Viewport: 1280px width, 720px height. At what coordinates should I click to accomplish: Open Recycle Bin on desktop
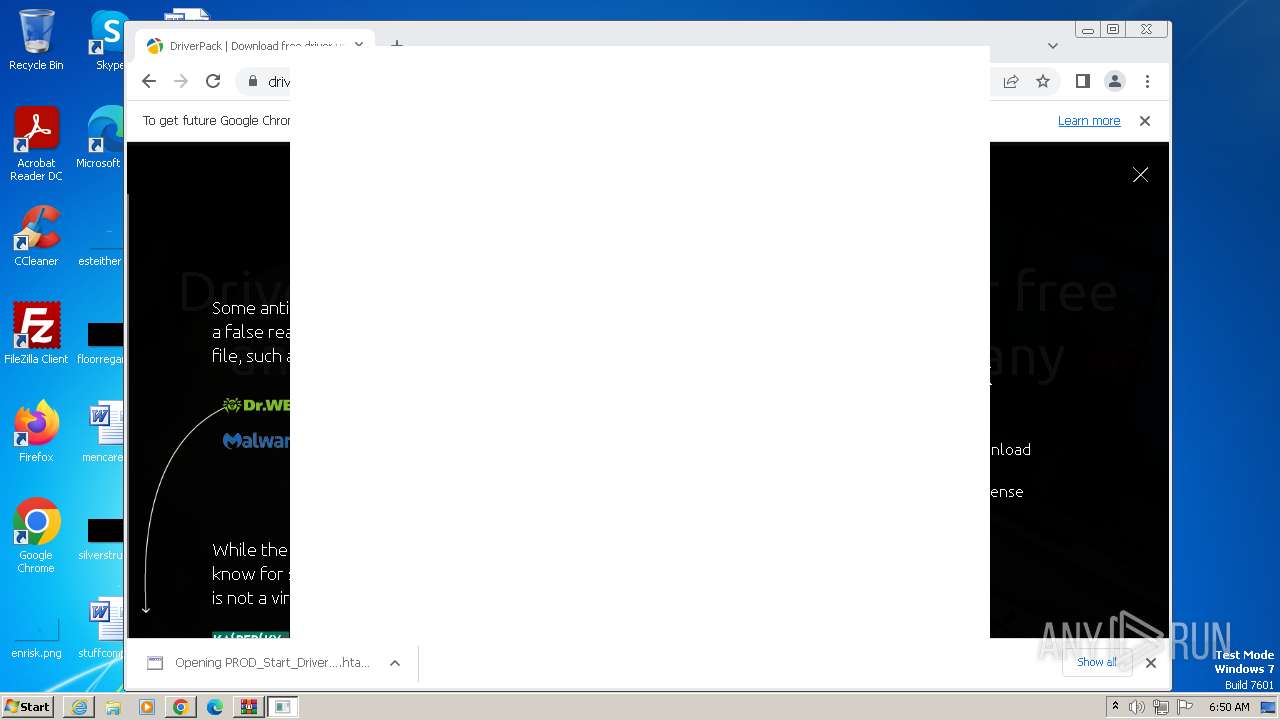point(36,41)
